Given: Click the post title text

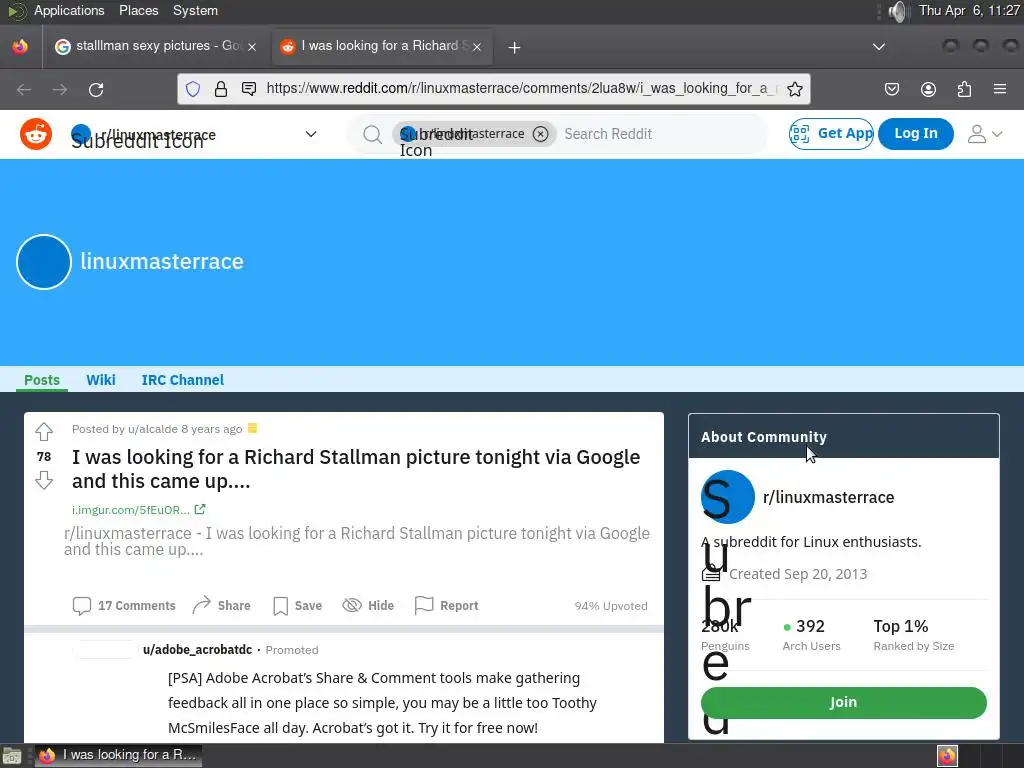Looking at the screenshot, I should tap(356, 469).
